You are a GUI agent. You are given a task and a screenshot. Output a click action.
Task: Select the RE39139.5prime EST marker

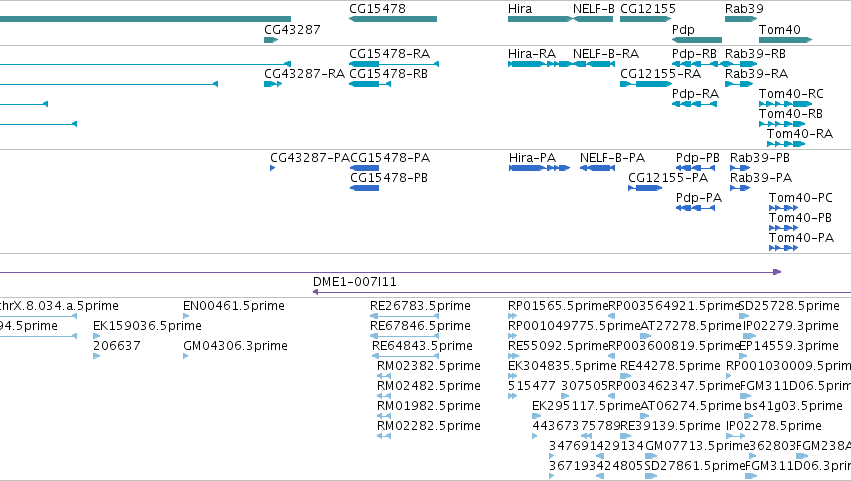(x=625, y=436)
